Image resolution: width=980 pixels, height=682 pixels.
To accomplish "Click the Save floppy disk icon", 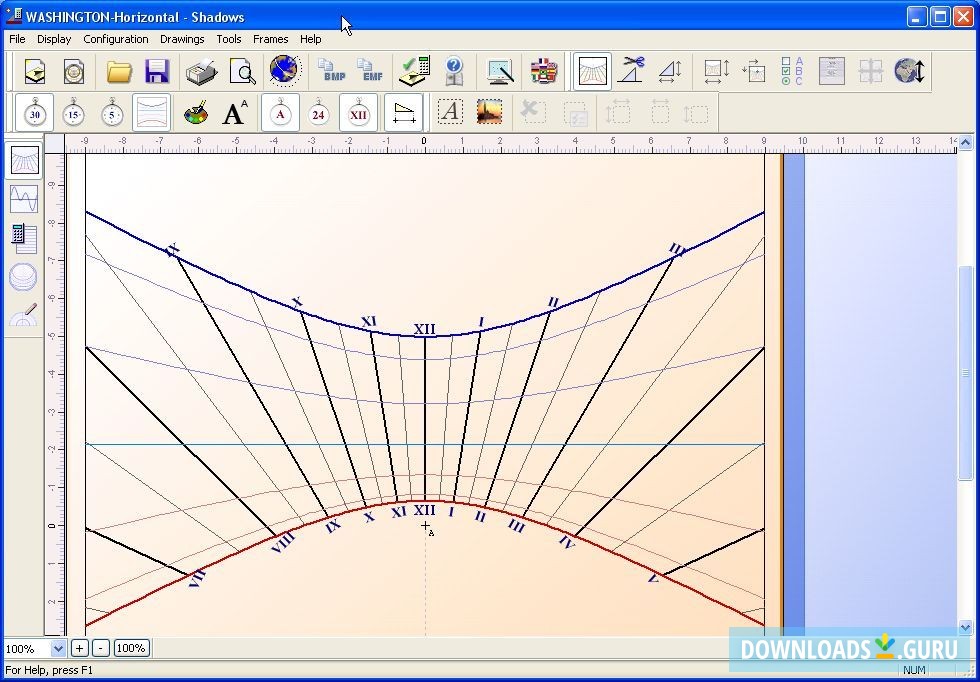I will [x=156, y=72].
